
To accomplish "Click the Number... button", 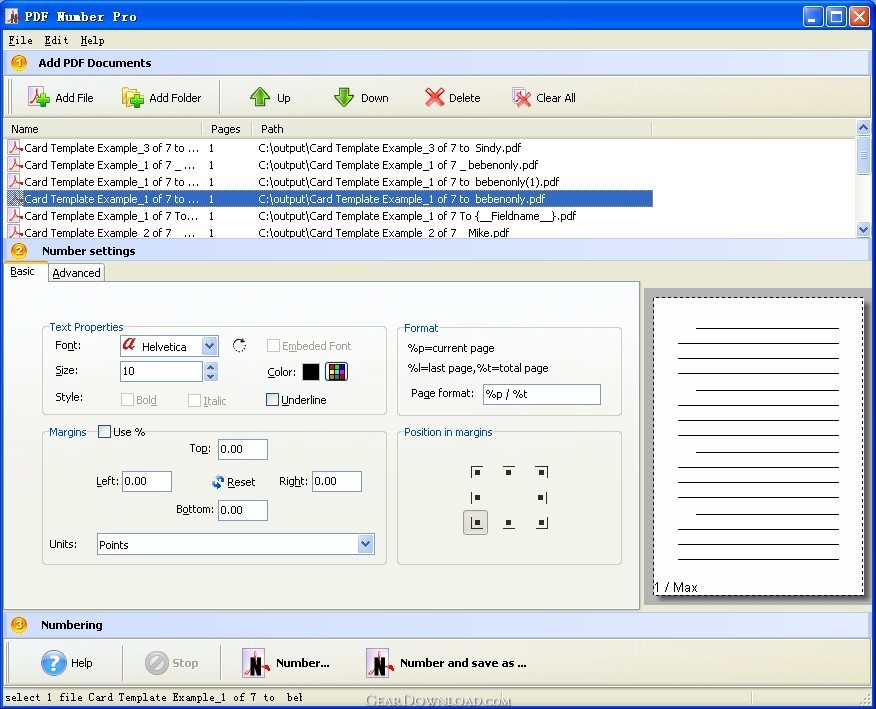I will pos(285,663).
